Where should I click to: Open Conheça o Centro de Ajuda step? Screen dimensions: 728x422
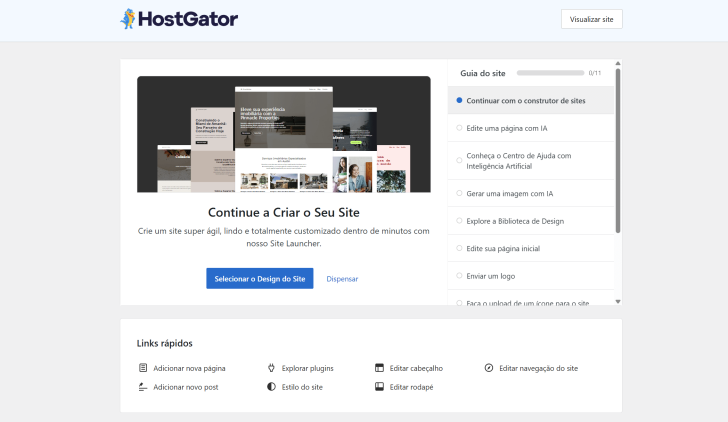pos(531,161)
